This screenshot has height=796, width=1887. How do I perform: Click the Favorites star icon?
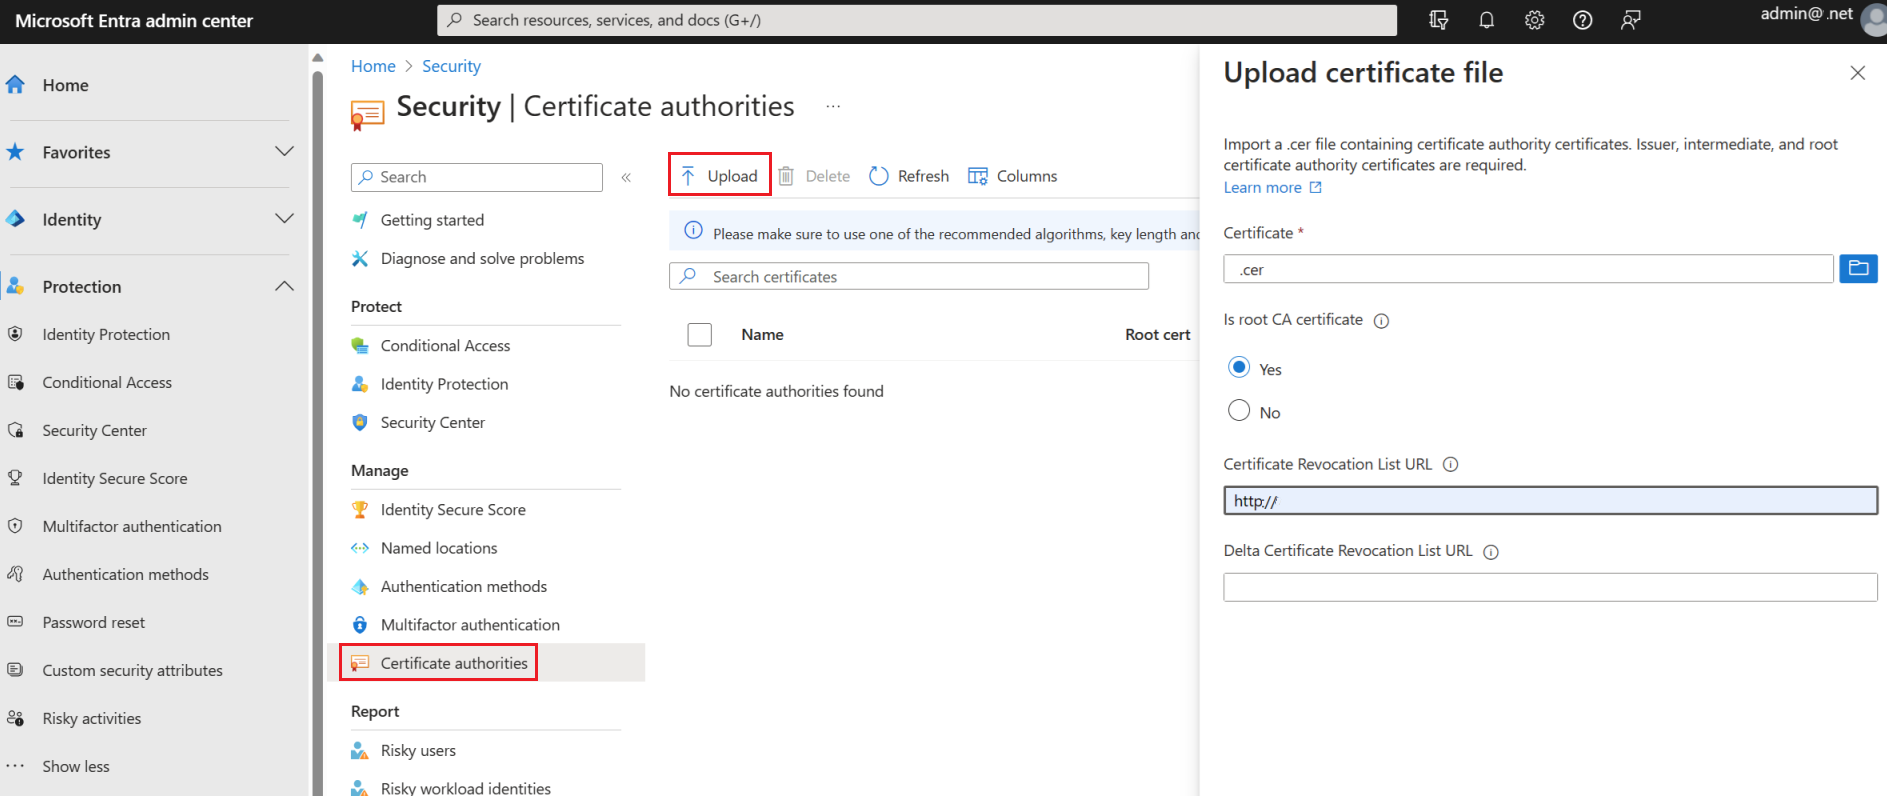click(x=15, y=152)
